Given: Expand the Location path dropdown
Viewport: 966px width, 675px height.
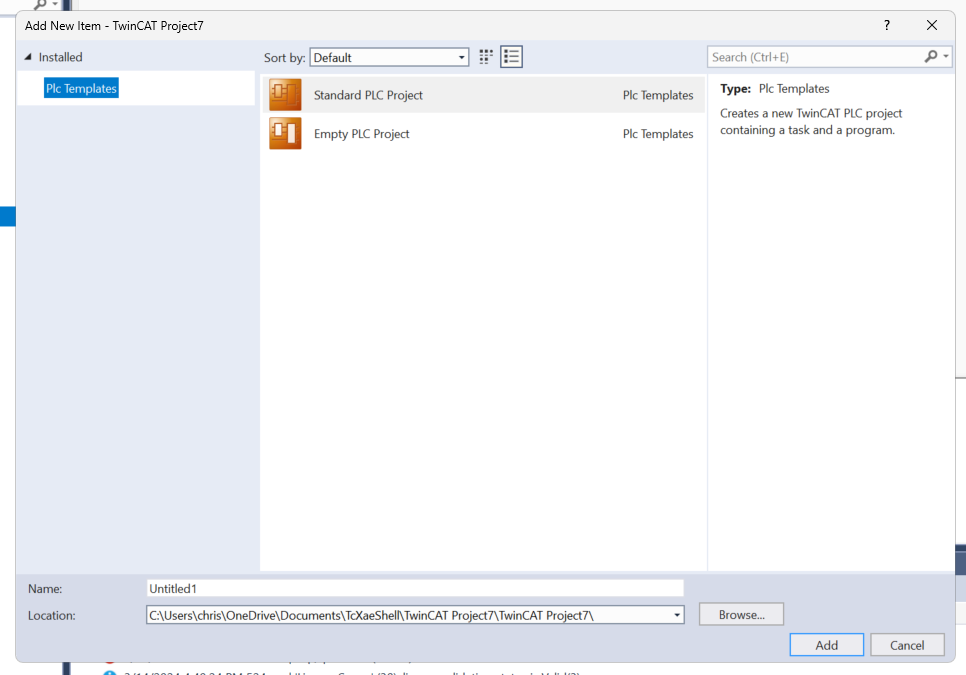Looking at the screenshot, I should [676, 615].
